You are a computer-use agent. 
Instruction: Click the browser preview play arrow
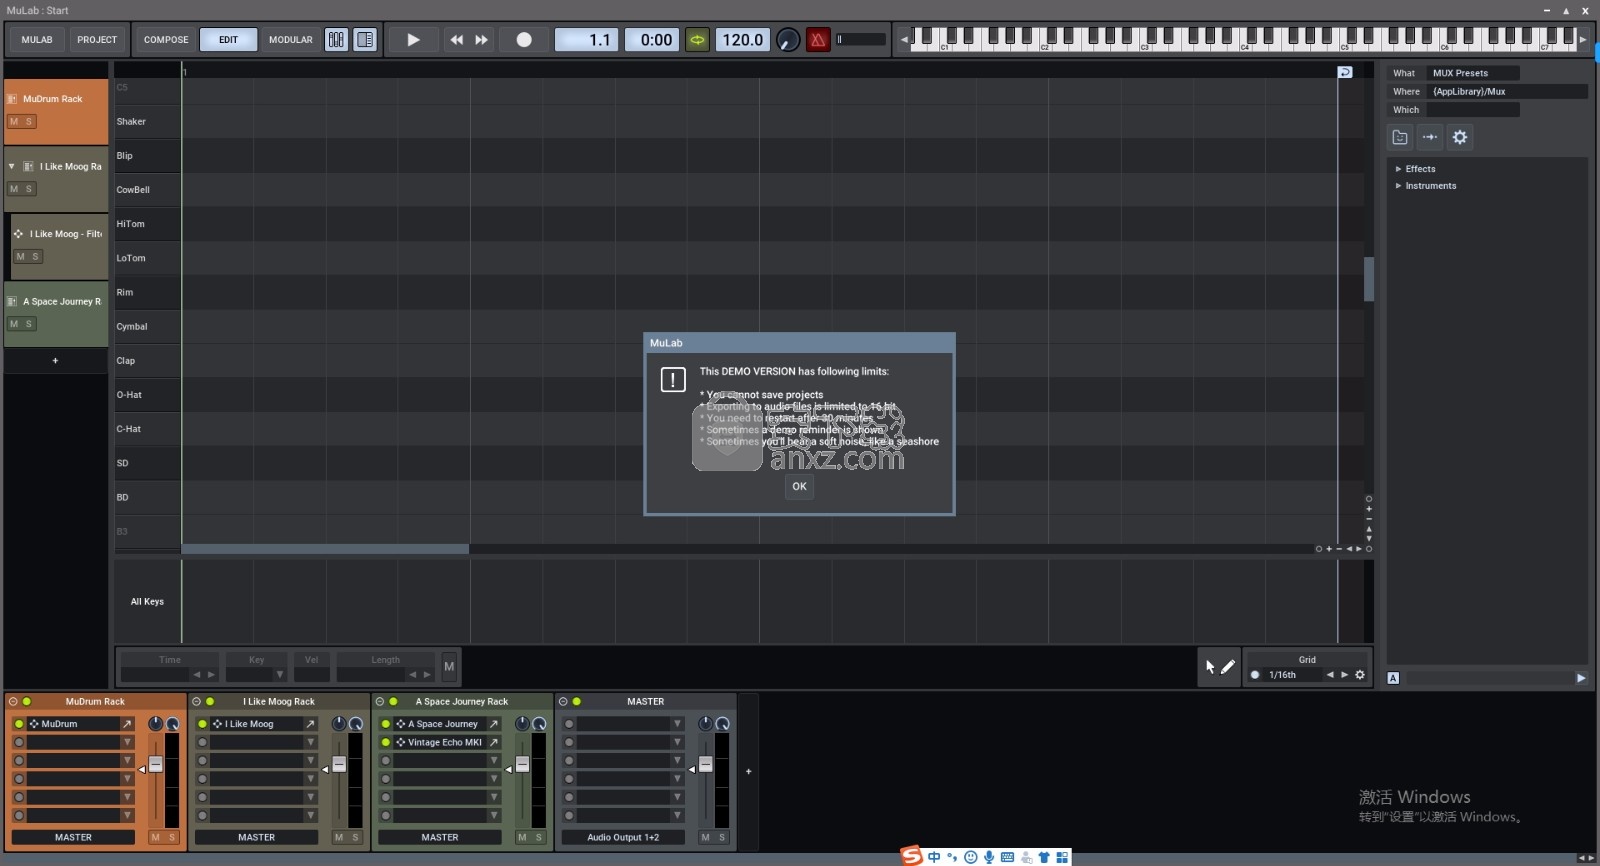click(x=1581, y=678)
